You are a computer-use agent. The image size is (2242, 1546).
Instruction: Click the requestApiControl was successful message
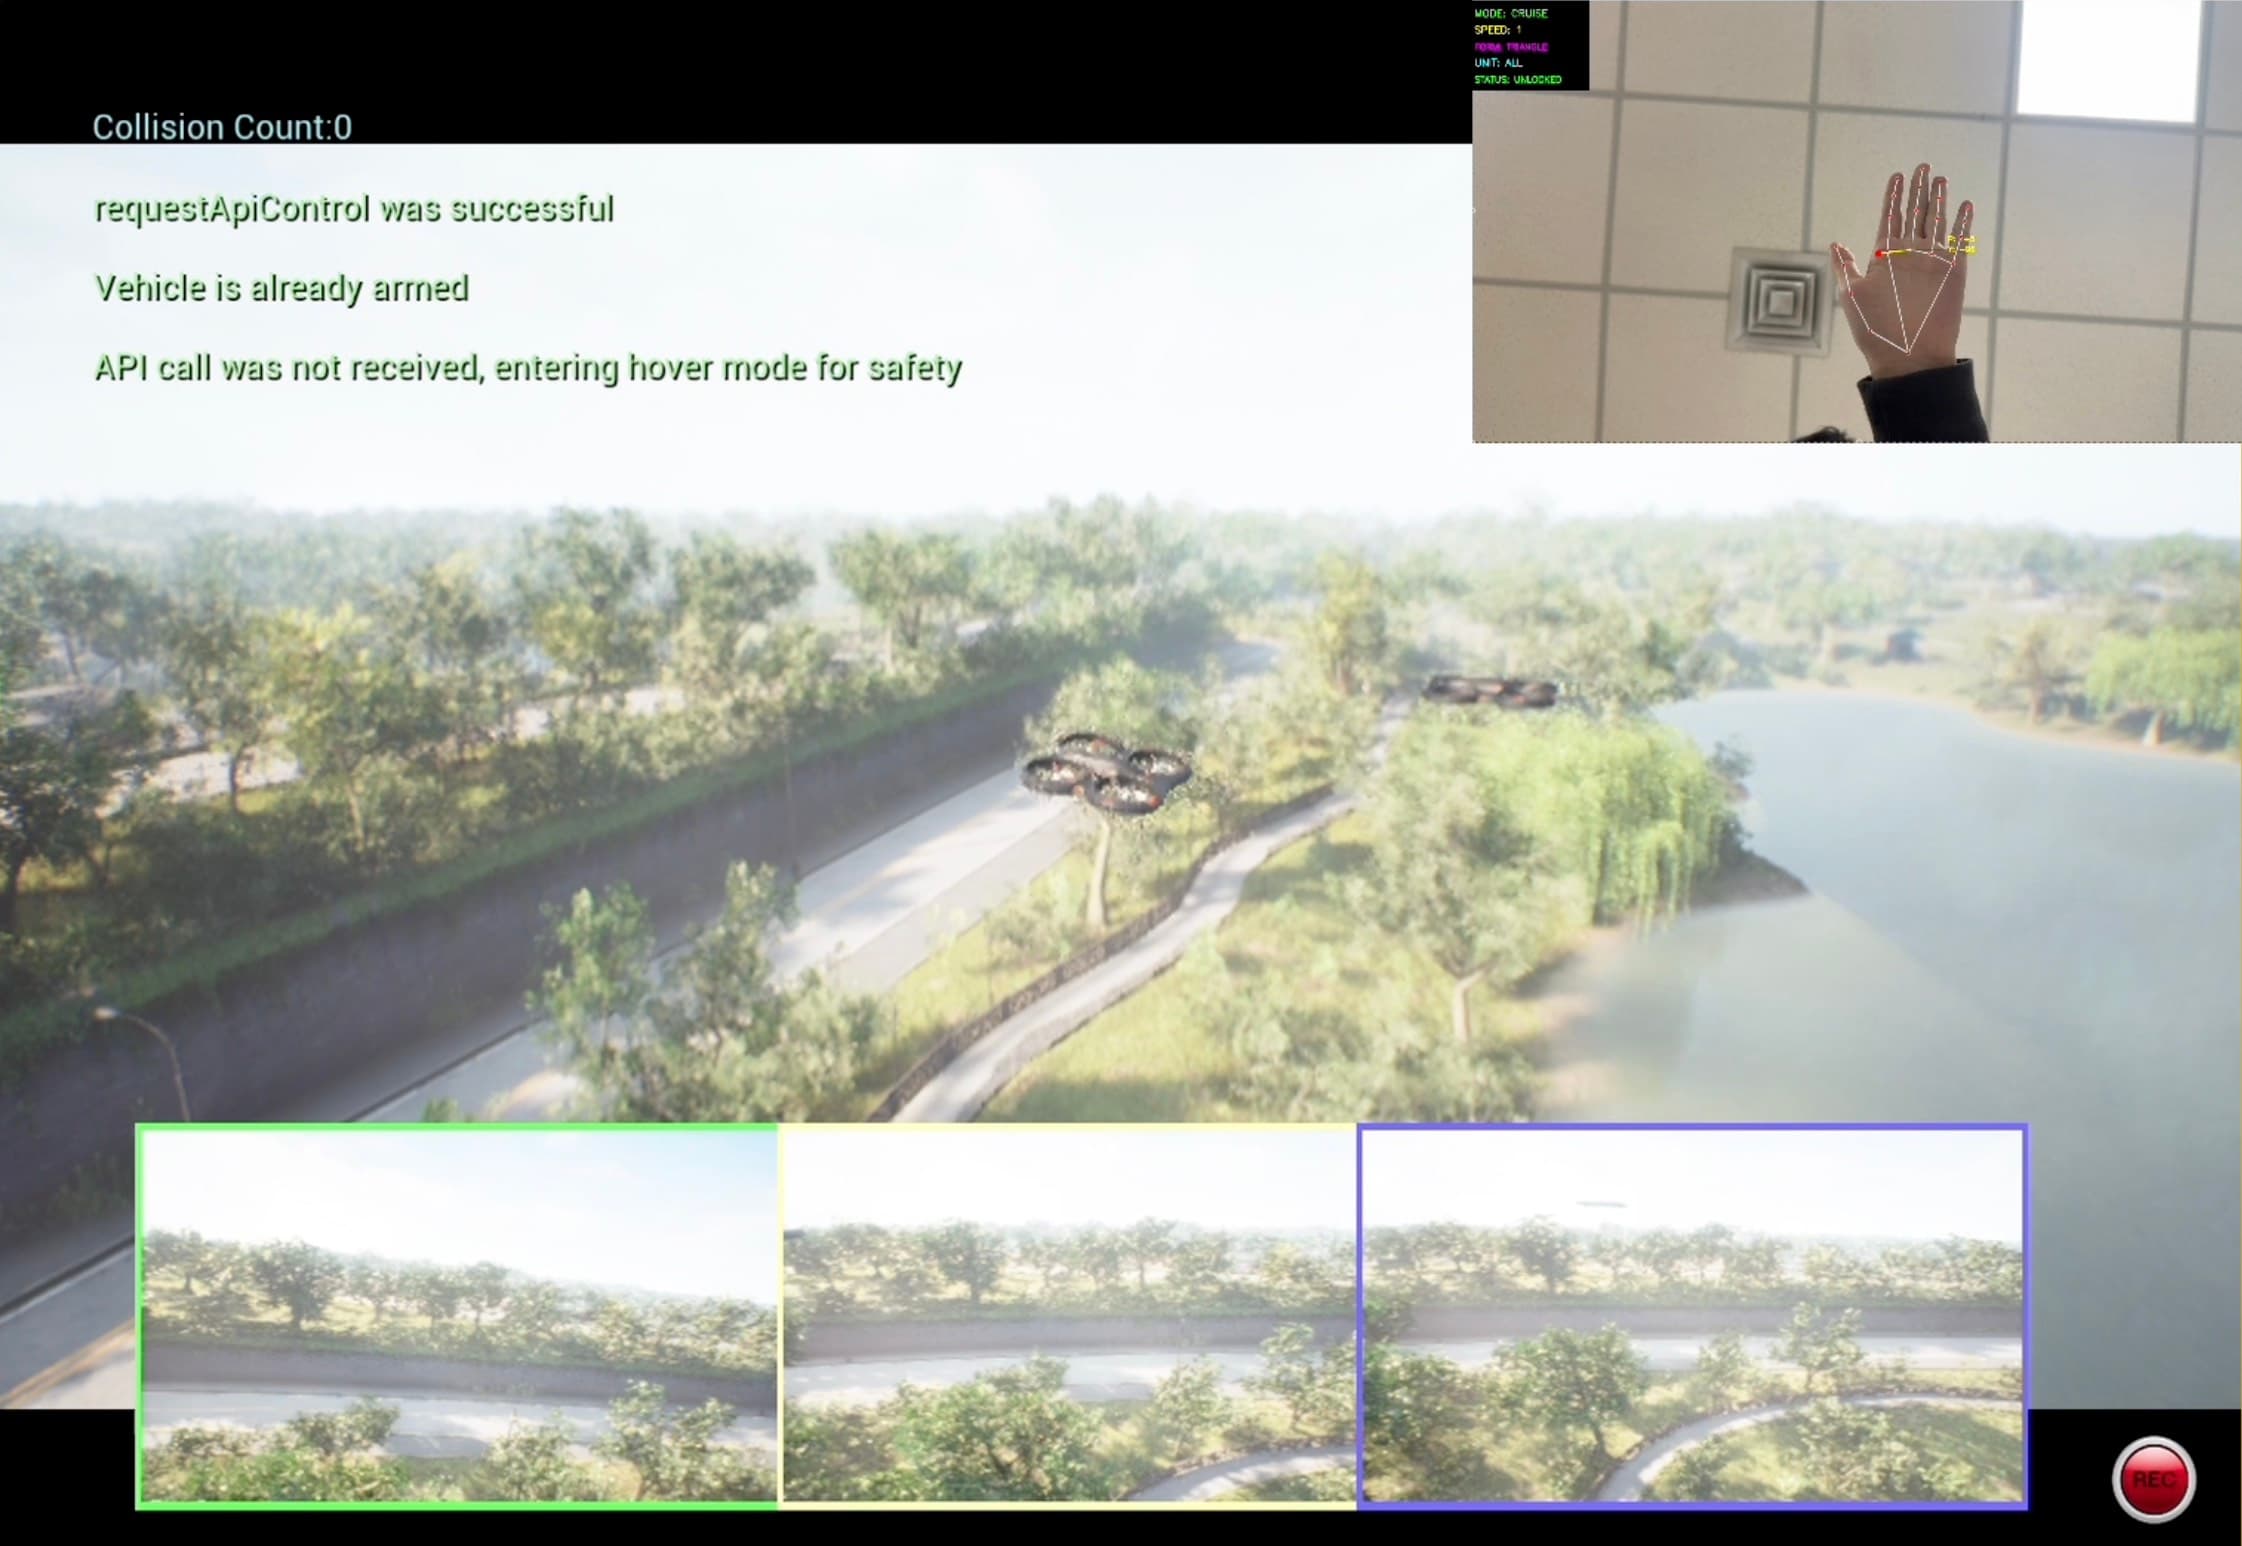pos(354,209)
